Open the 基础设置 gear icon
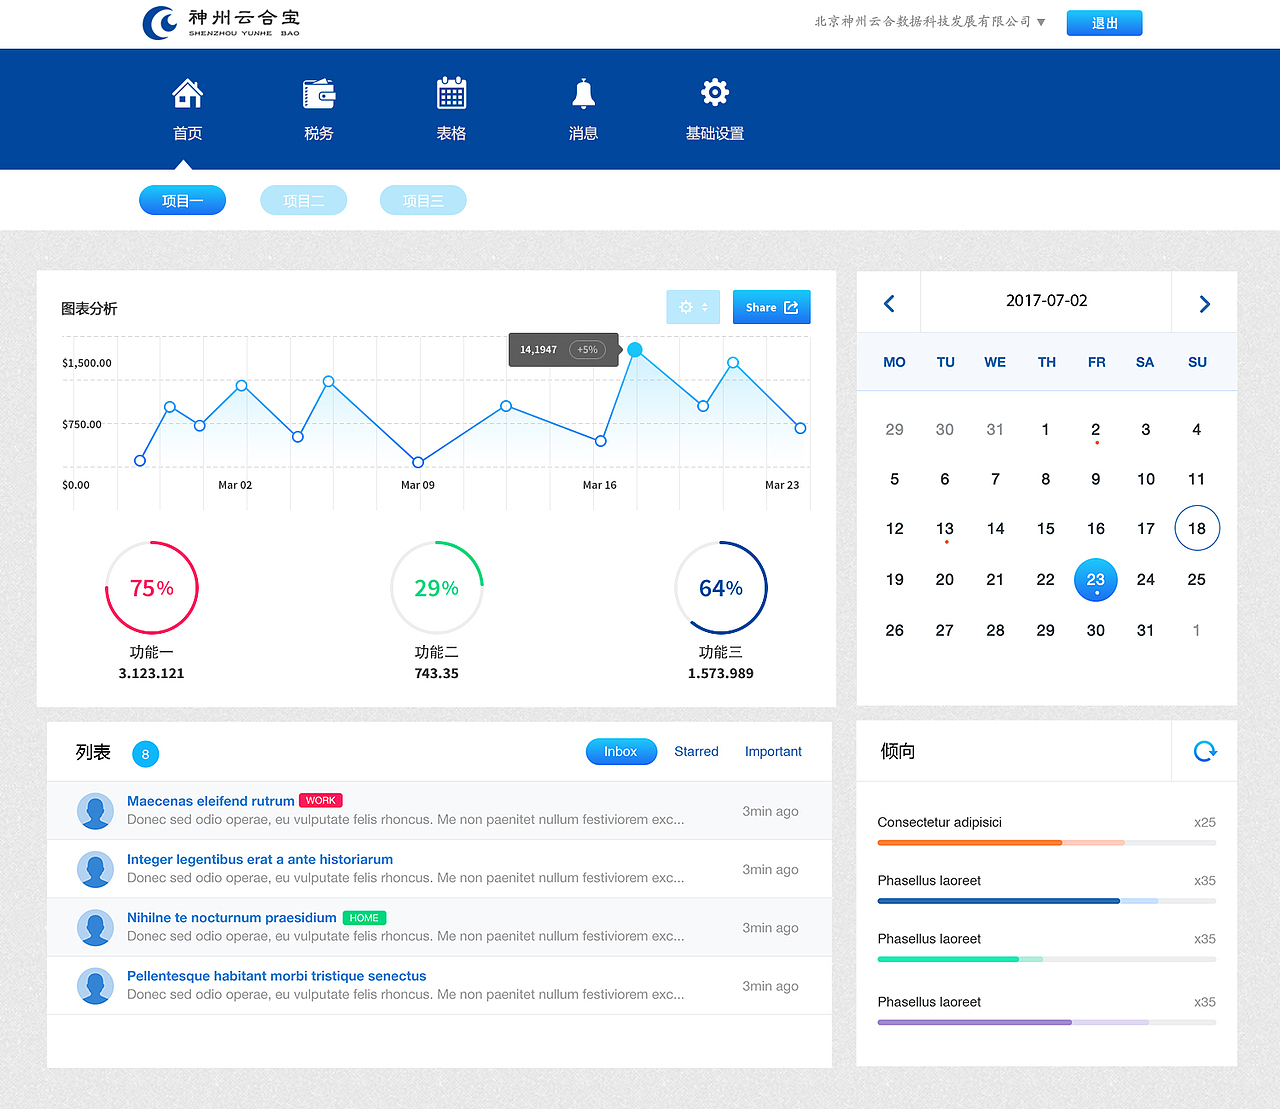Image resolution: width=1280 pixels, height=1109 pixels. point(714,93)
